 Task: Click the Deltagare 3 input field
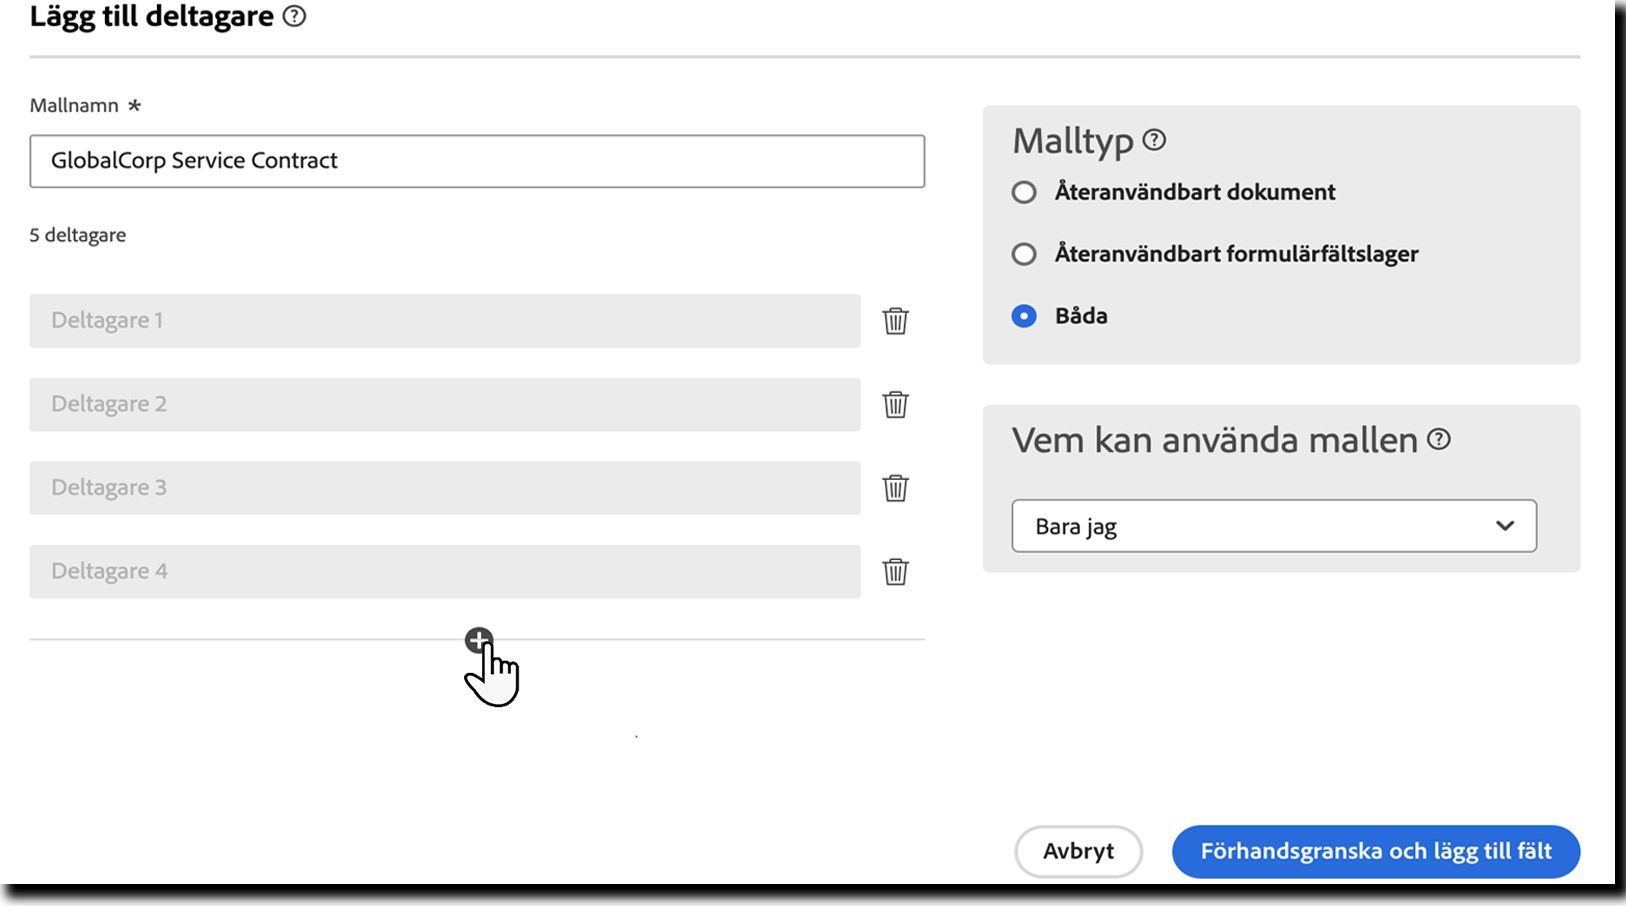tap(445, 488)
